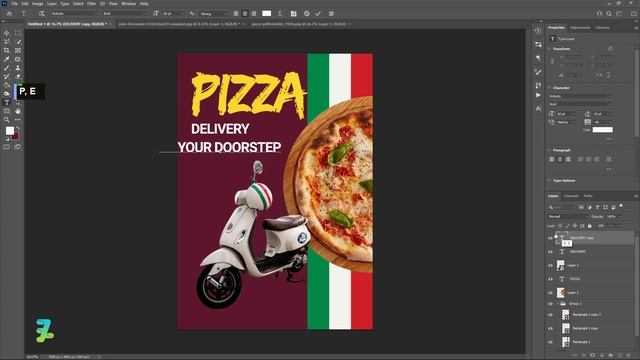
Task: Hide the DELIVERY text layer
Action: 550,252
